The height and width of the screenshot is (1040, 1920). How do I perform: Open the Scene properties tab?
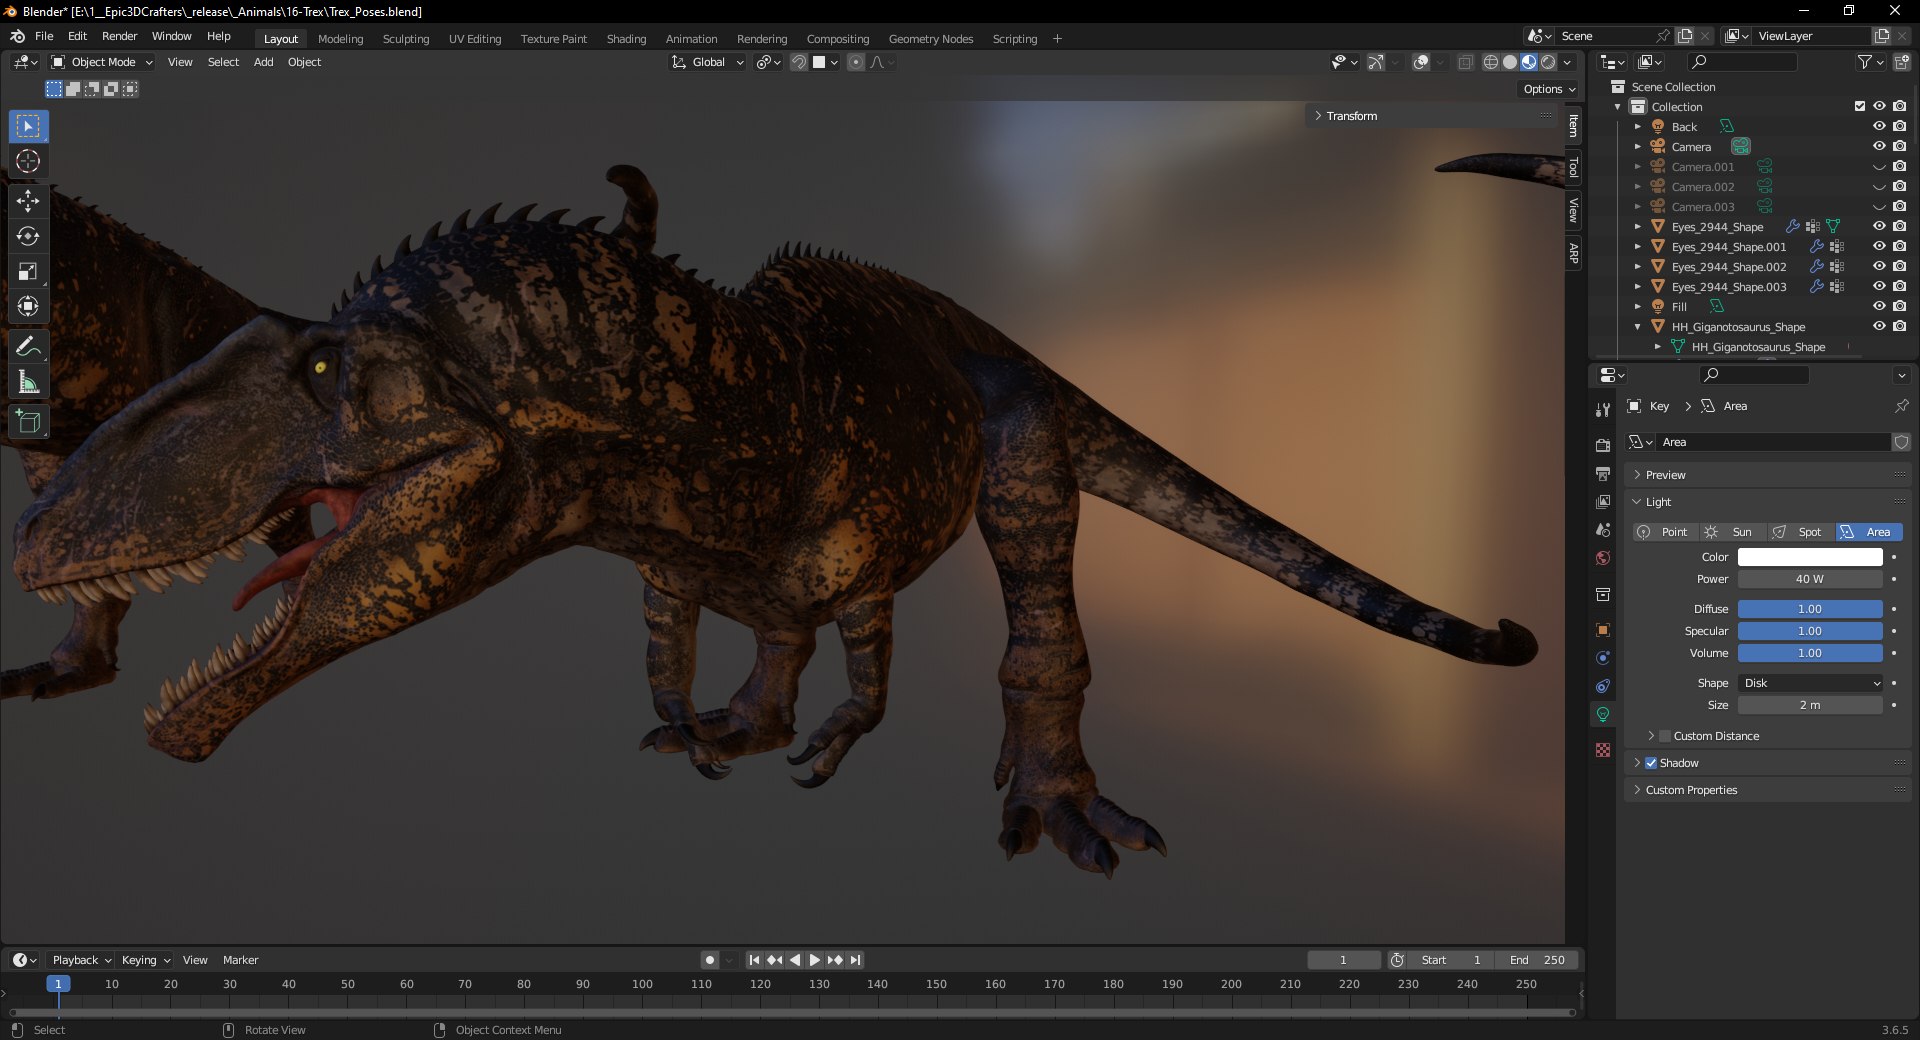pos(1603,529)
